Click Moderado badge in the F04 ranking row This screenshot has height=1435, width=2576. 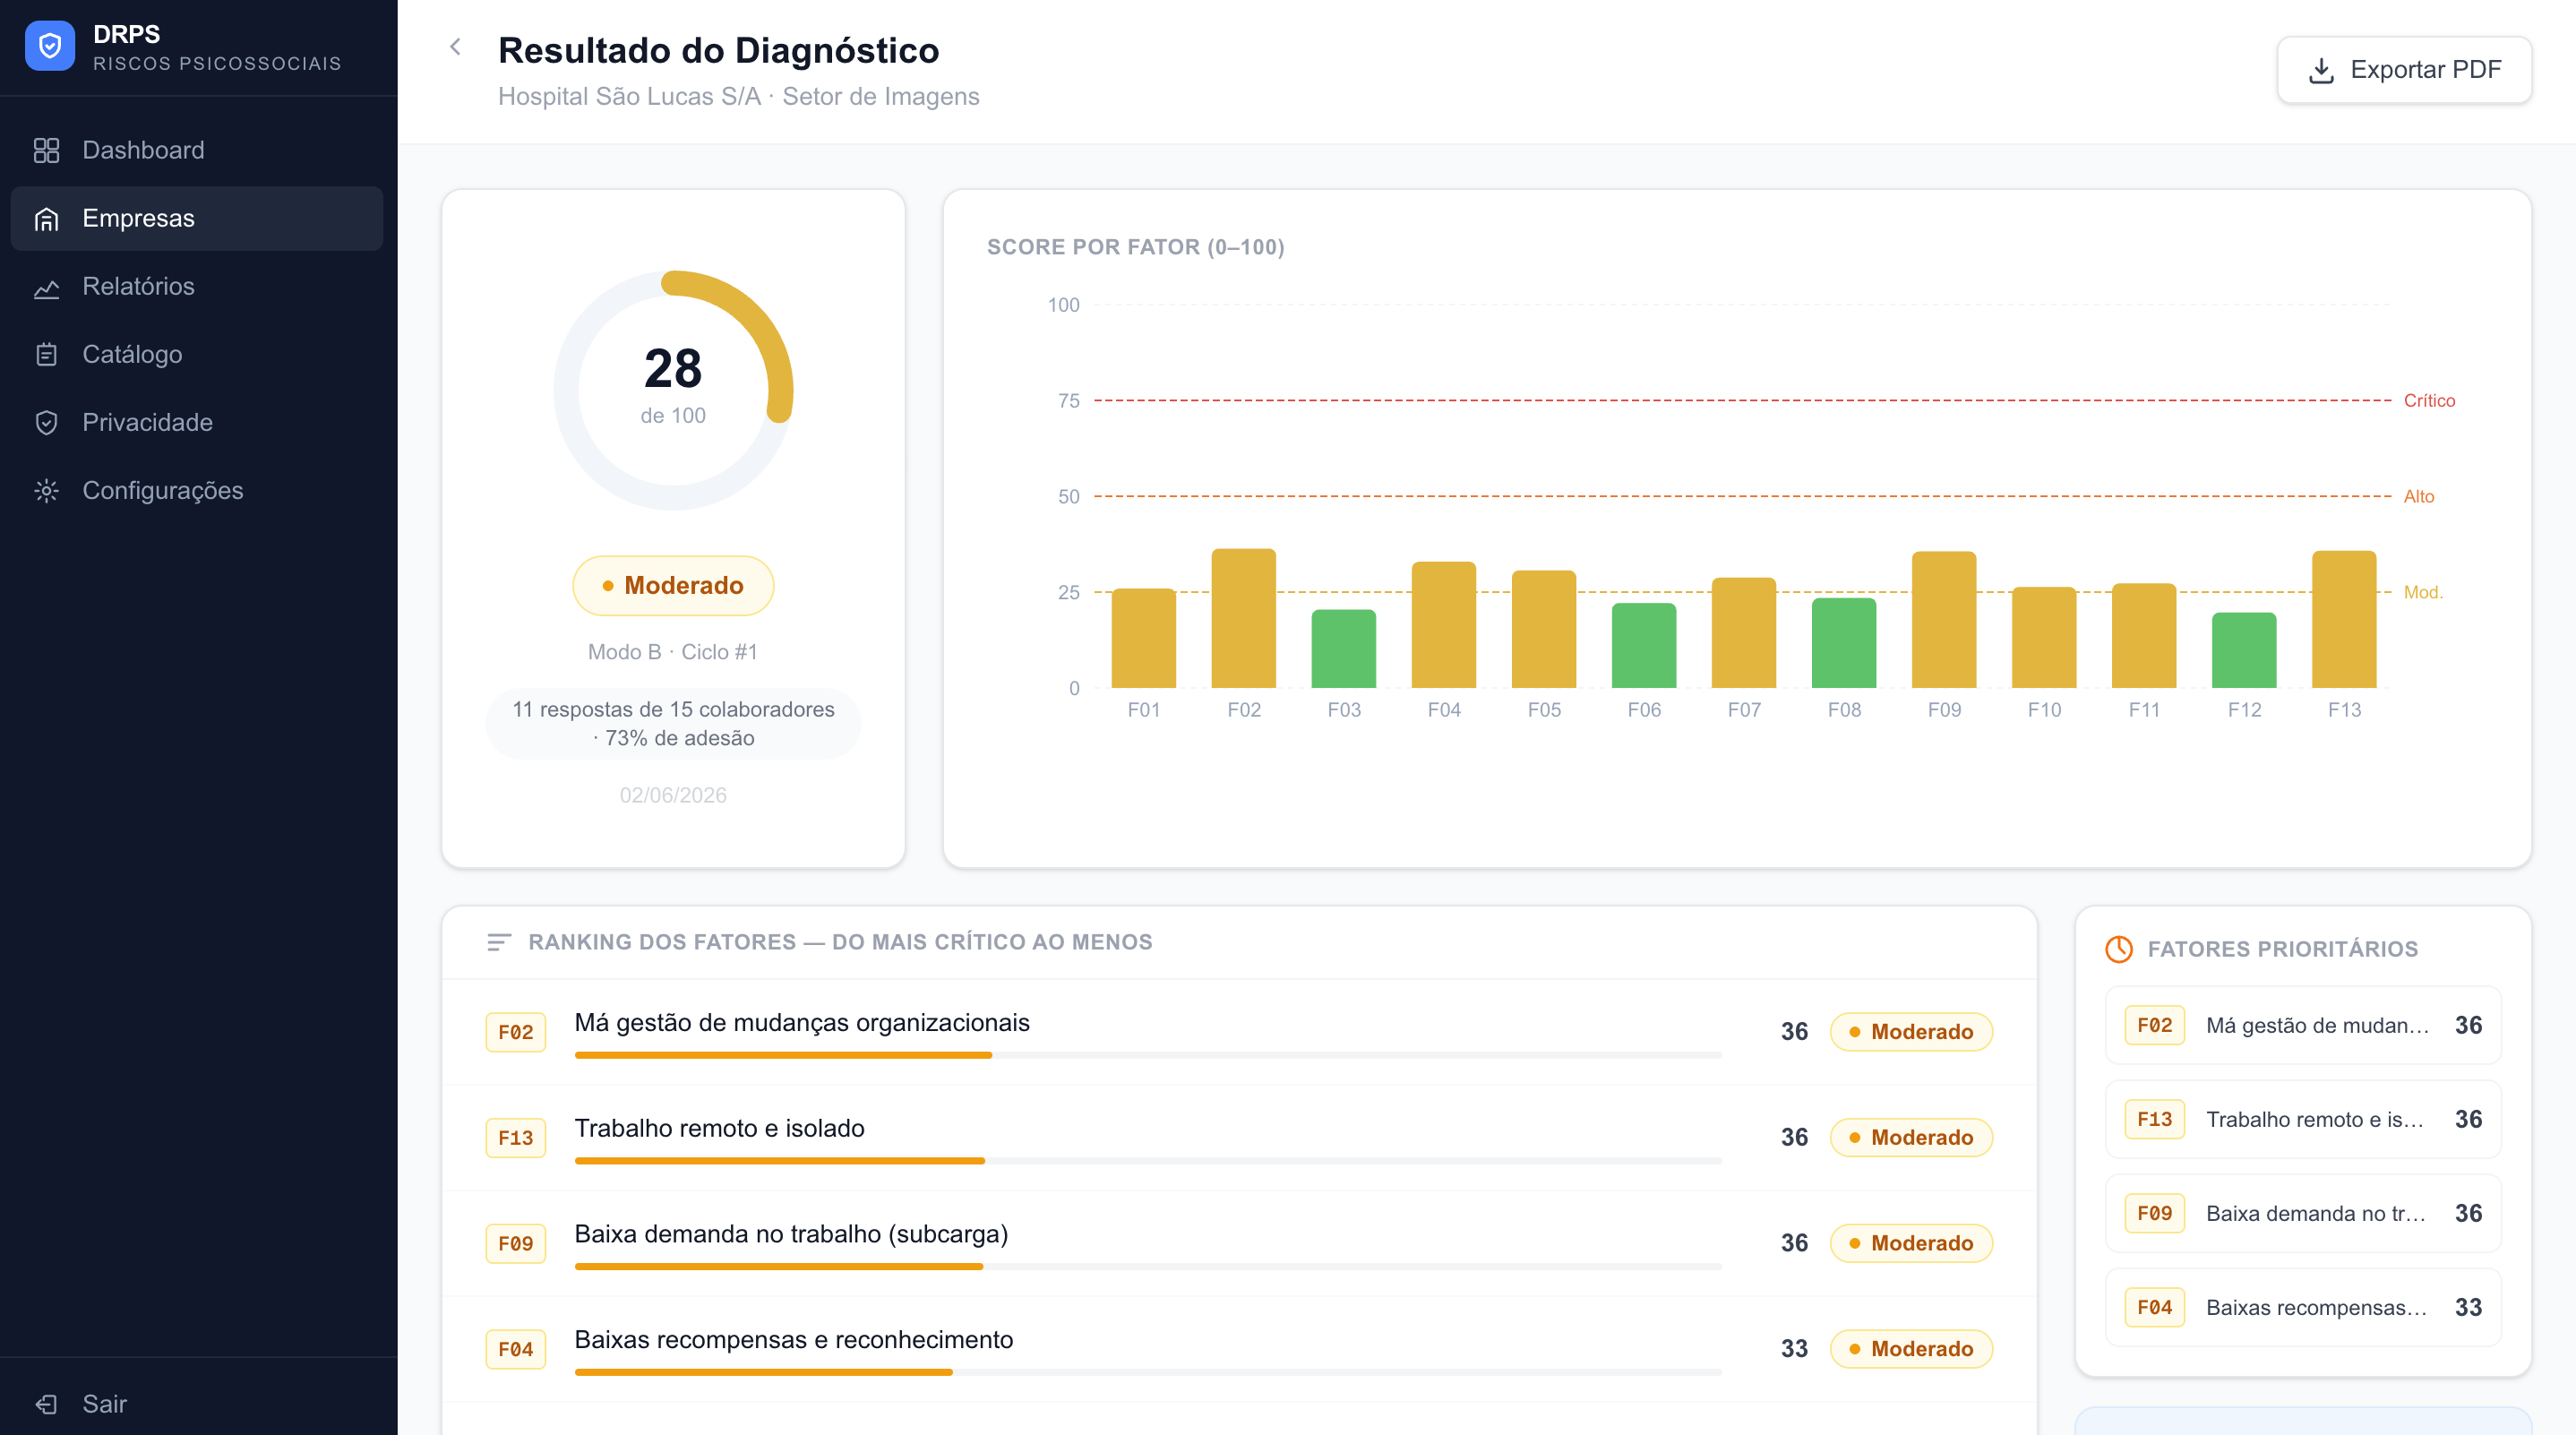pos(1911,1349)
